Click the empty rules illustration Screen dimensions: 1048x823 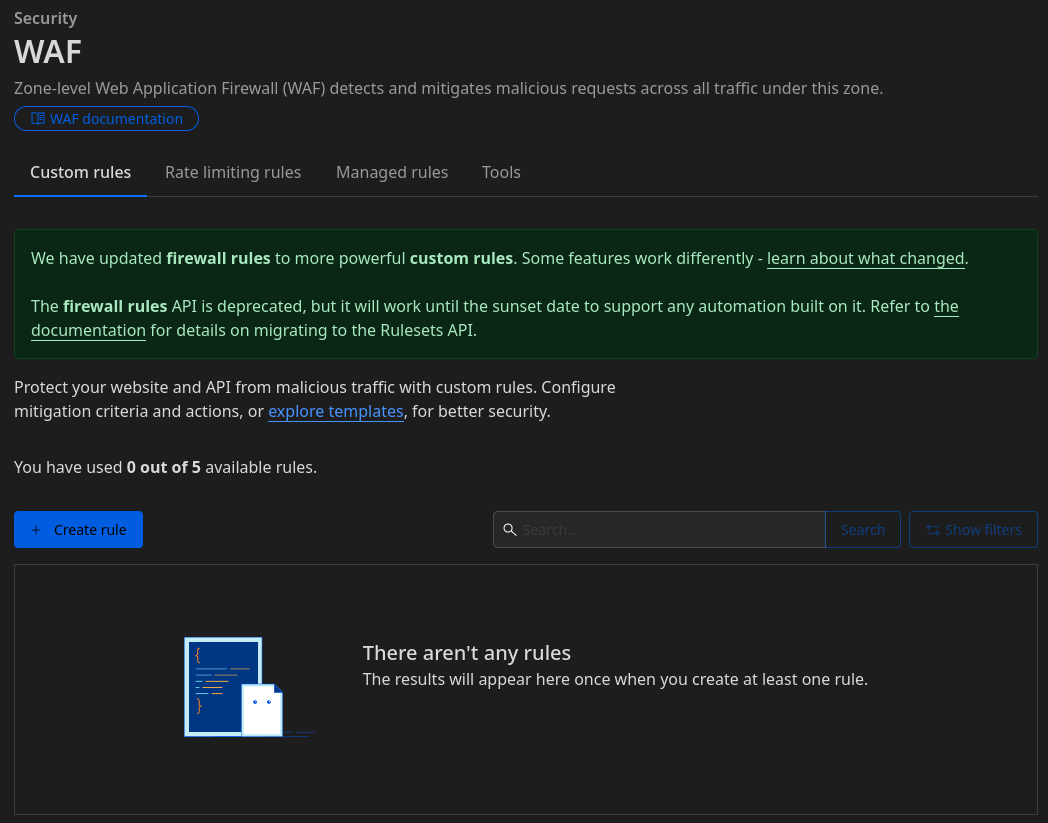coord(249,687)
